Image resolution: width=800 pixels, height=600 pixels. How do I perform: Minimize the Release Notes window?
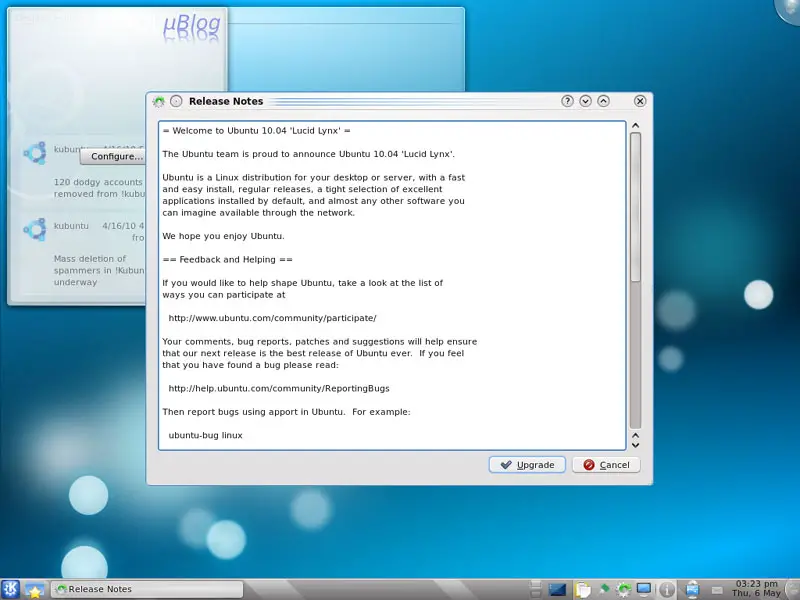[x=585, y=101]
